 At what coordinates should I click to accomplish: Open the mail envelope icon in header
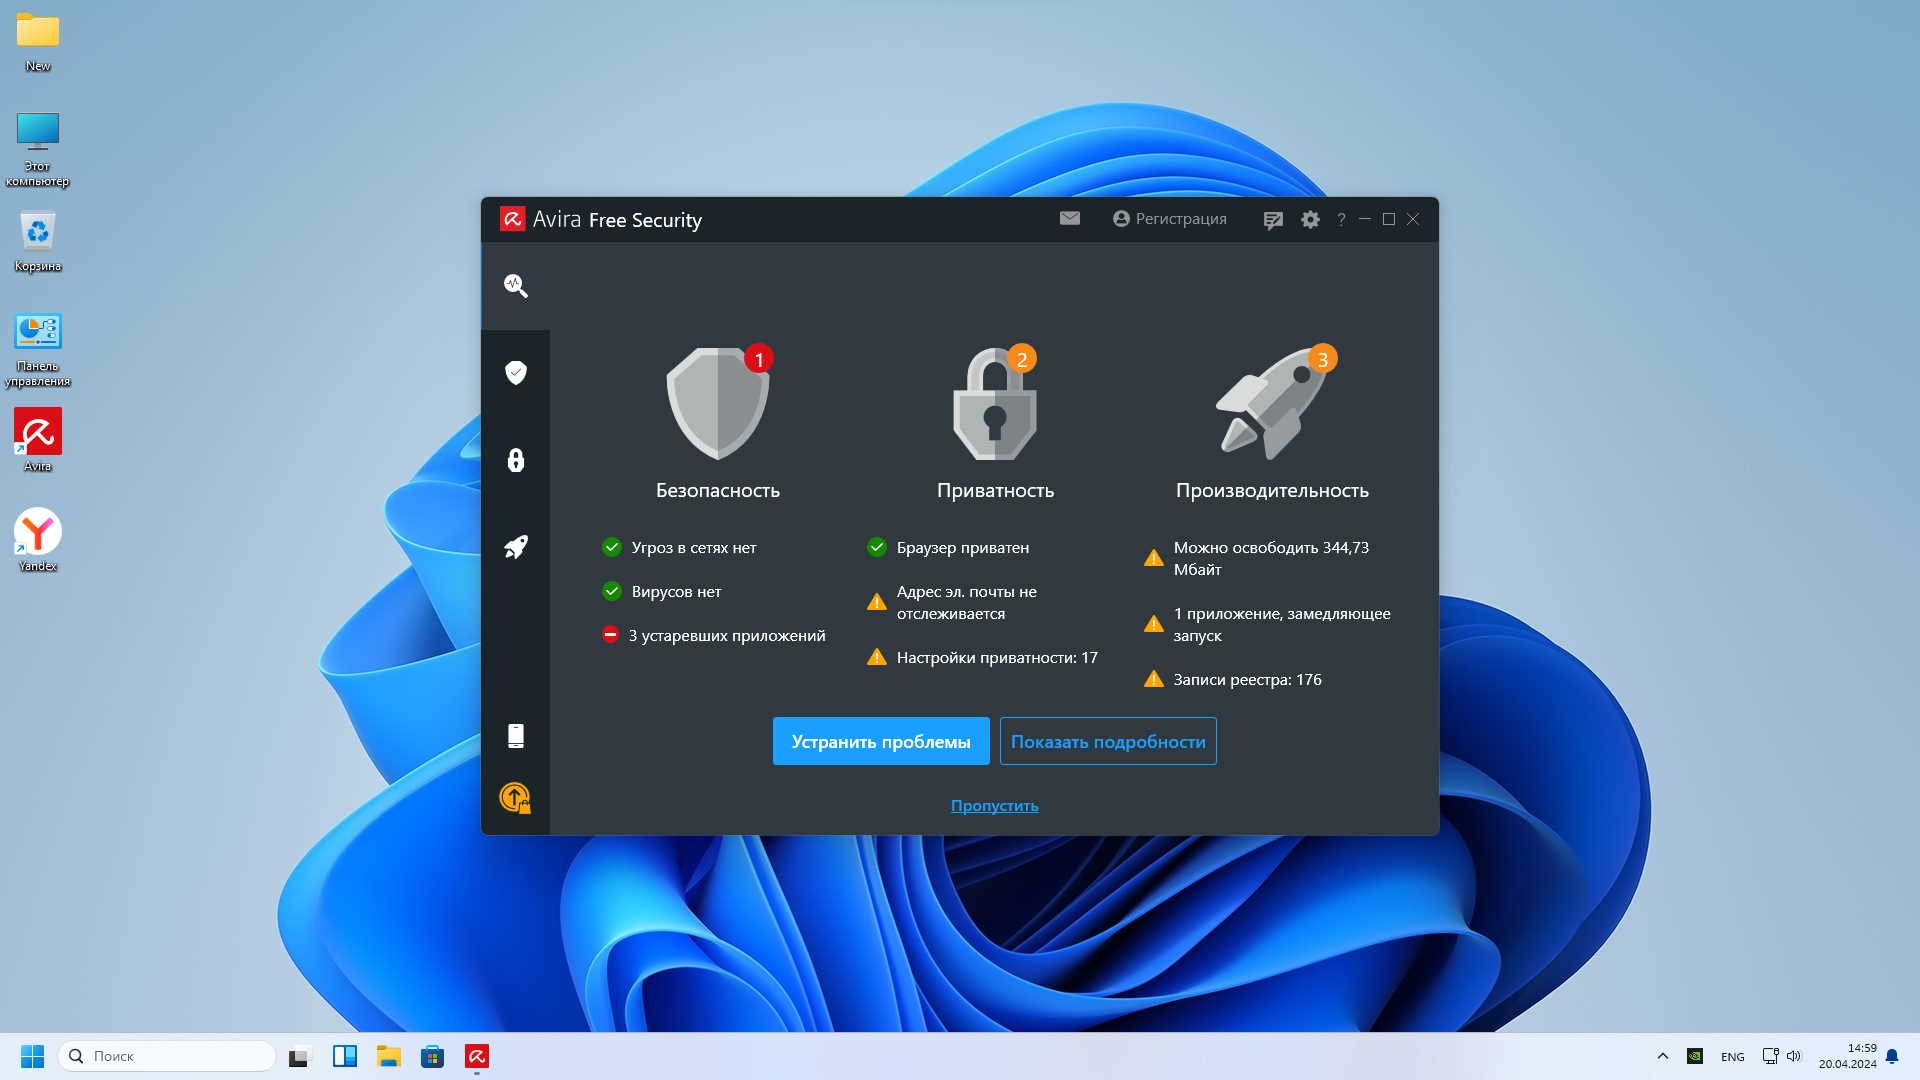point(1069,219)
